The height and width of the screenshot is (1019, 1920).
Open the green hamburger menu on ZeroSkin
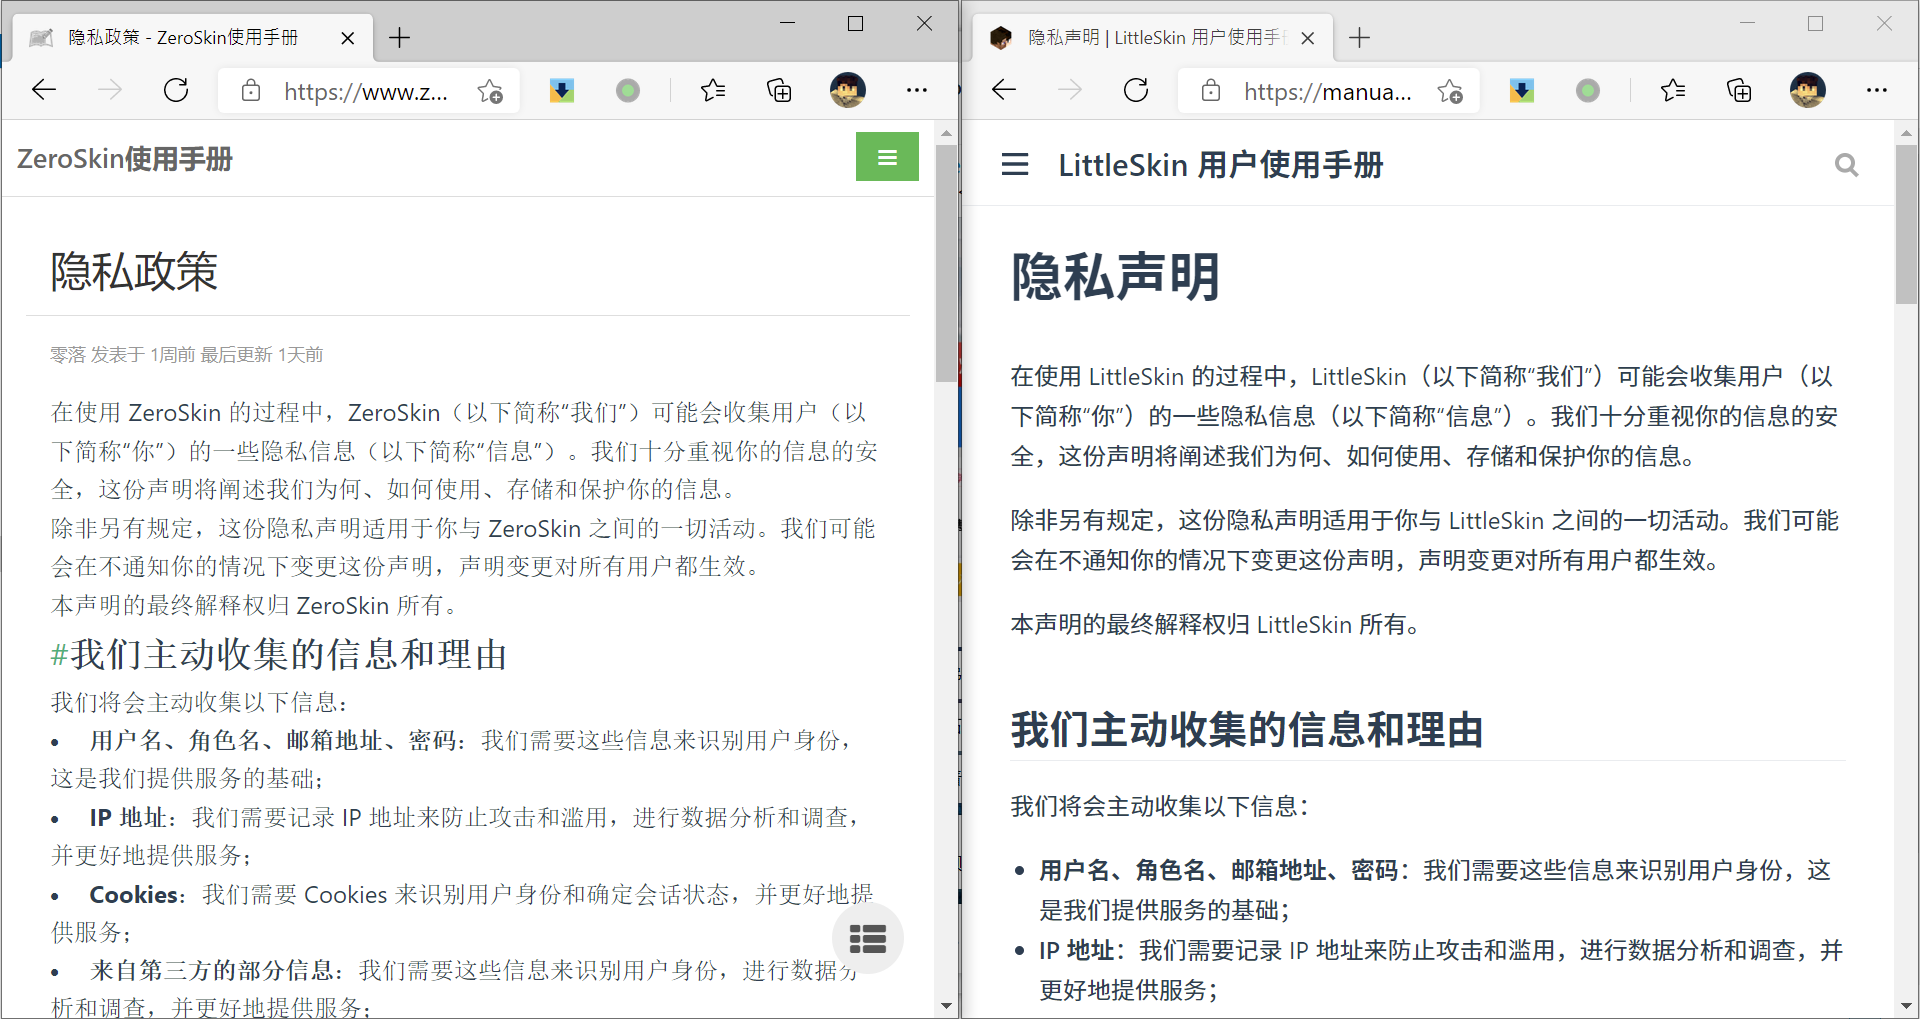click(x=886, y=157)
